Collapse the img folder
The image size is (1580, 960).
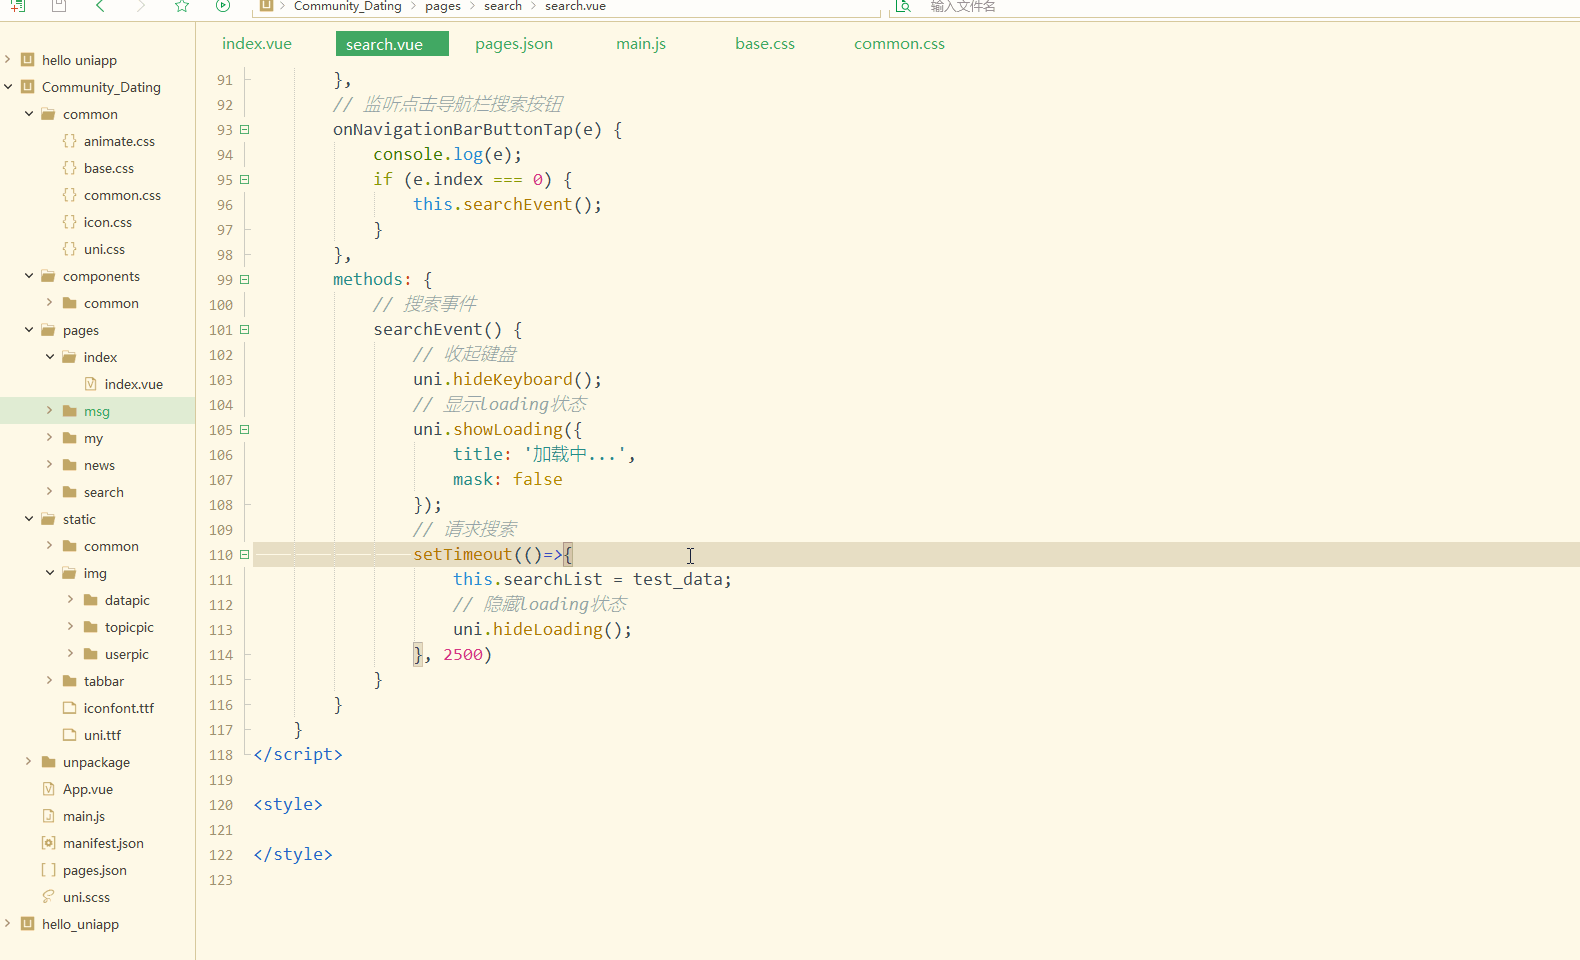pyautogui.click(x=50, y=573)
